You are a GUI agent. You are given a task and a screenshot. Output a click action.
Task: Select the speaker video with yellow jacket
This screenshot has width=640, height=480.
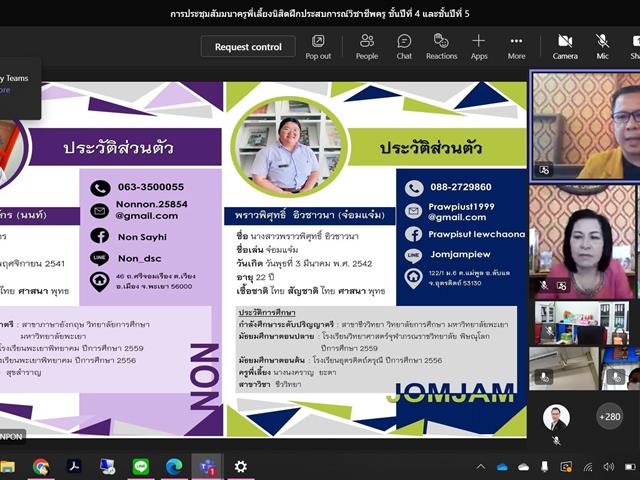(585, 126)
